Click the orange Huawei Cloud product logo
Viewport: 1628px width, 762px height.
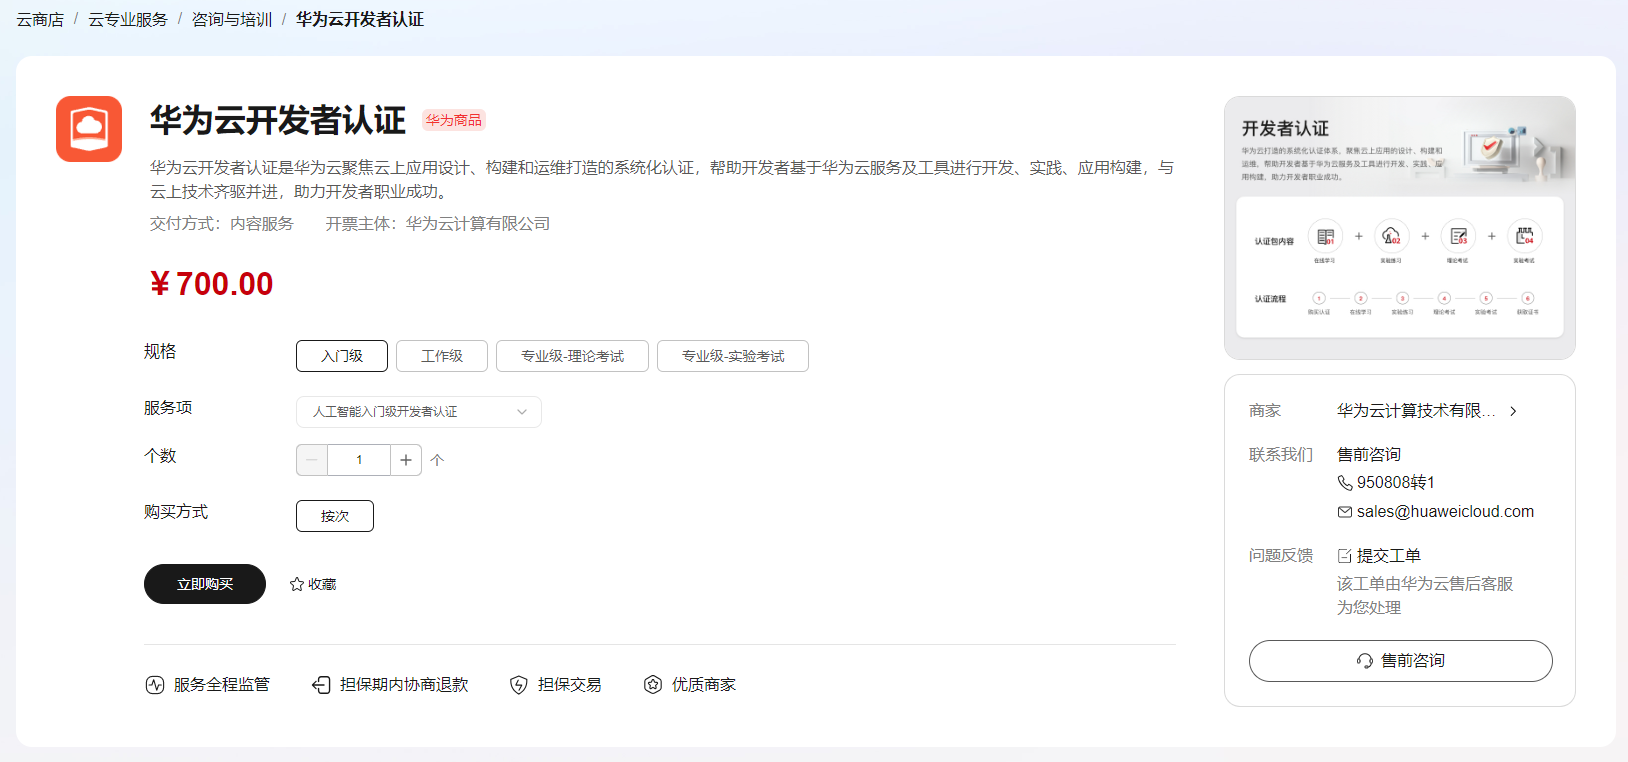pos(89,129)
